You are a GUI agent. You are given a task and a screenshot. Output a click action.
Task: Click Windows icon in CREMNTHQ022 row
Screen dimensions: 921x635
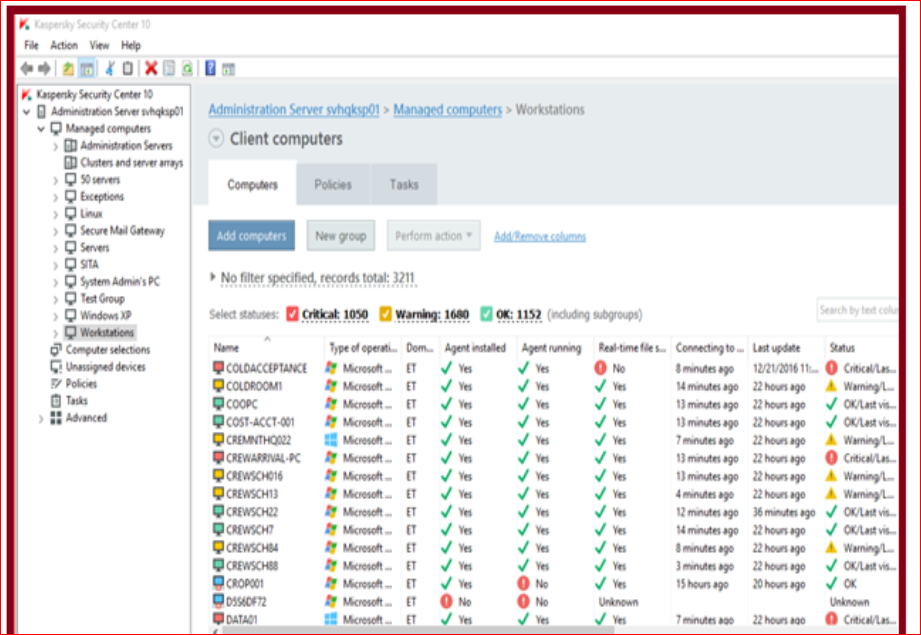point(331,440)
